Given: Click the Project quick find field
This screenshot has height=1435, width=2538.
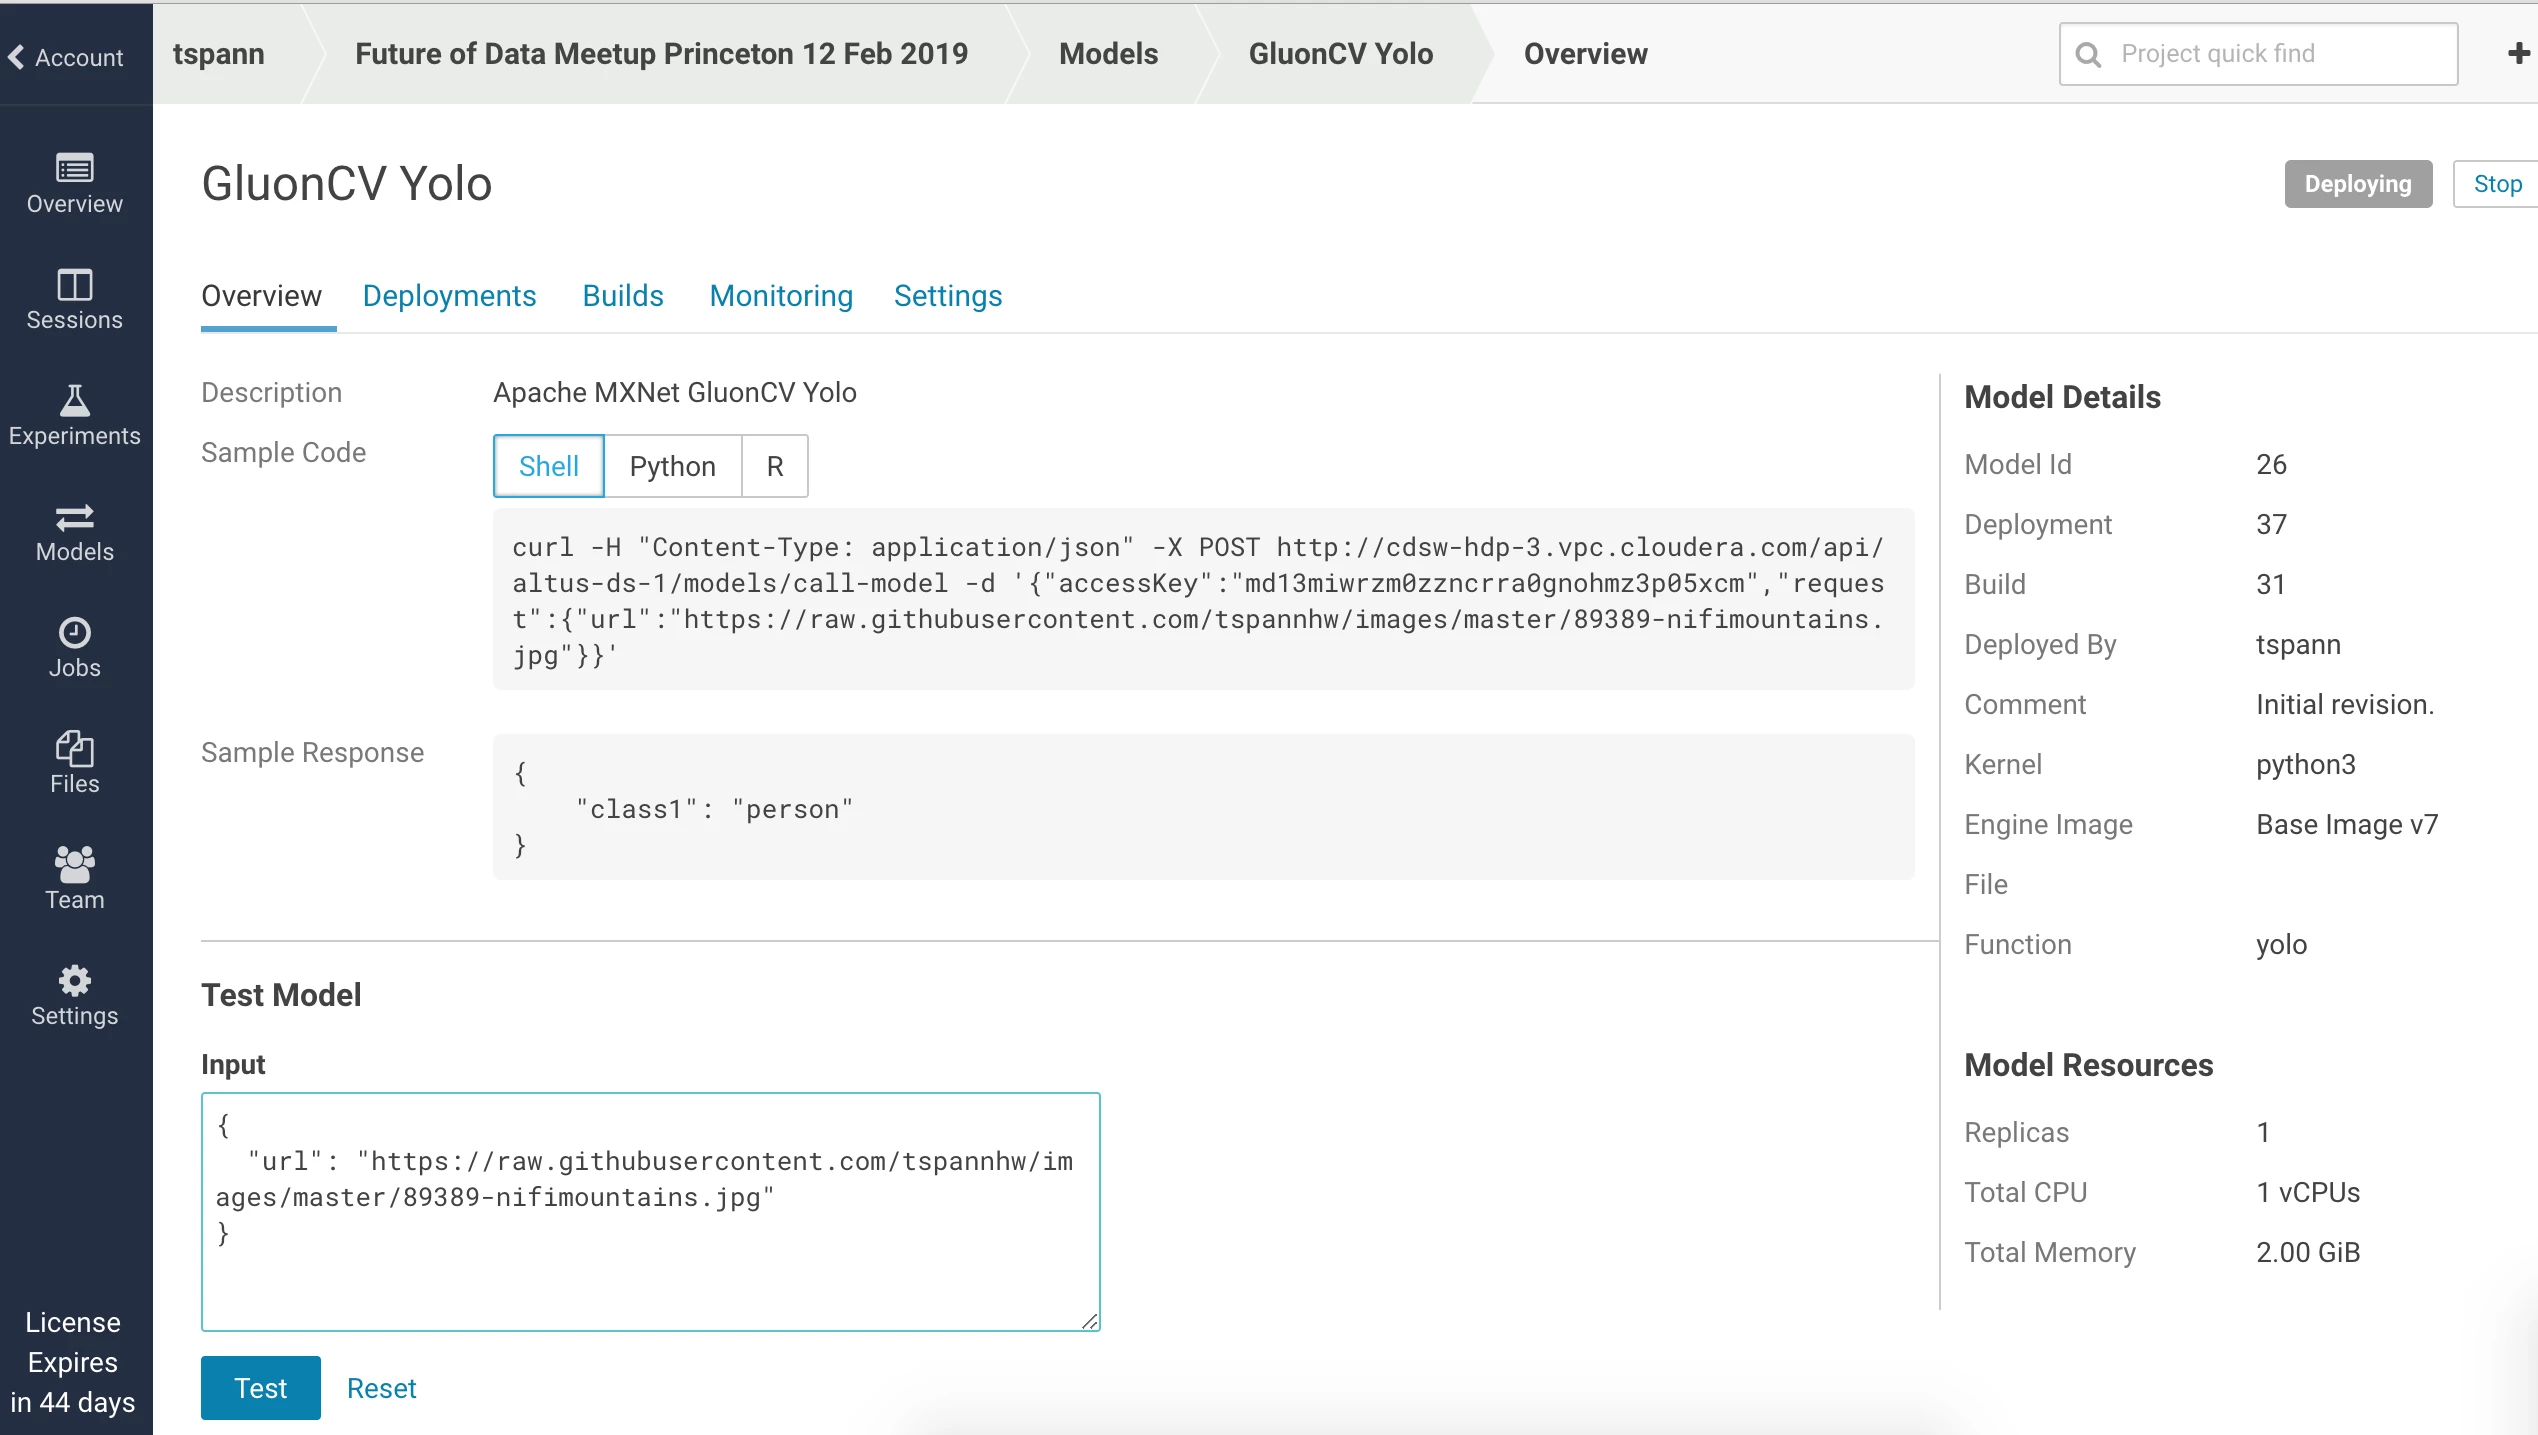Looking at the screenshot, I should coord(2258,54).
